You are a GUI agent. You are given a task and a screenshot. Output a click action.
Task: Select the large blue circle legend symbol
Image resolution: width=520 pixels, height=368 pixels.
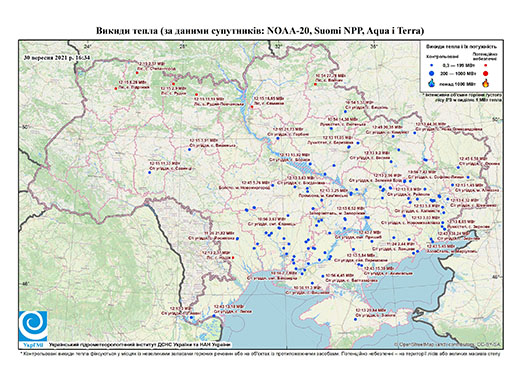[x=432, y=73]
